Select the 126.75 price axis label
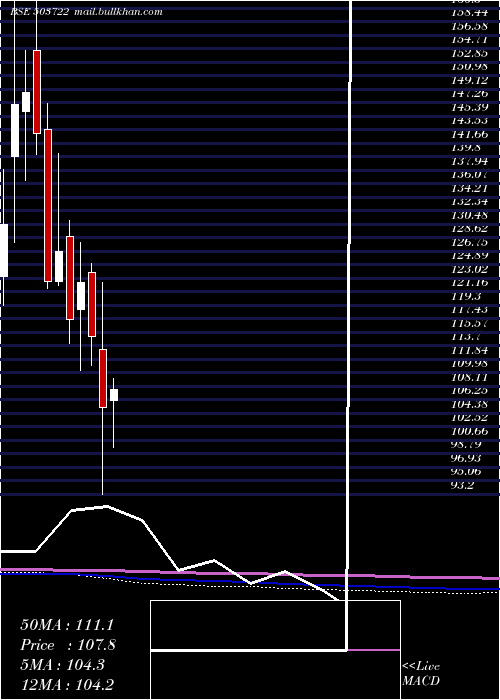This screenshot has width=500, height=700. point(469,242)
